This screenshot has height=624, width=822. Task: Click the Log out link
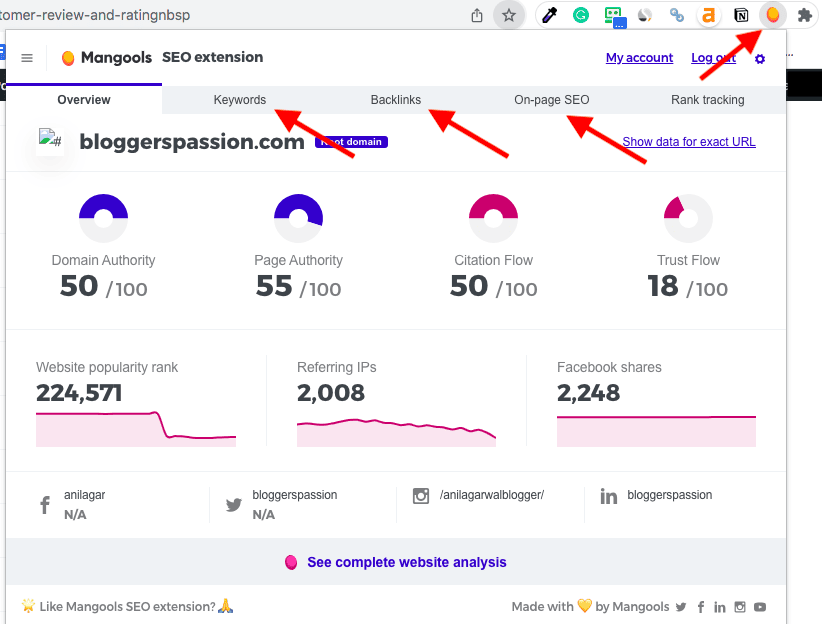click(713, 58)
